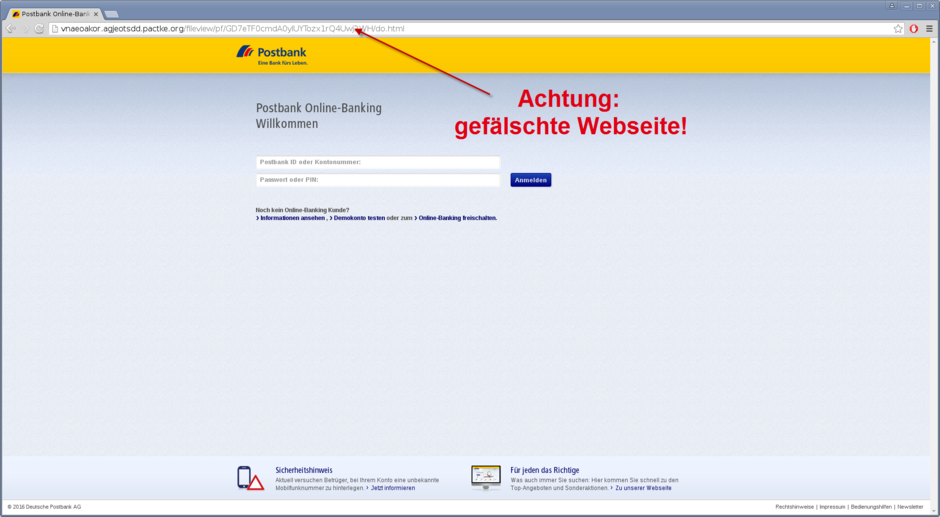Open Newsletter footer link
The image size is (940, 517).
pyautogui.click(x=910, y=507)
